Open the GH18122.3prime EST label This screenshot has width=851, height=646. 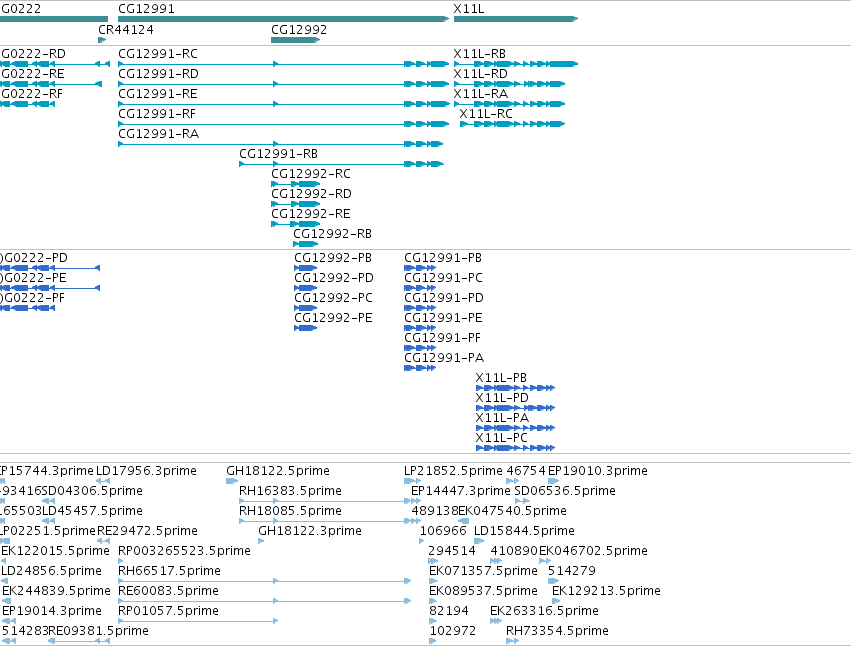tap(310, 531)
